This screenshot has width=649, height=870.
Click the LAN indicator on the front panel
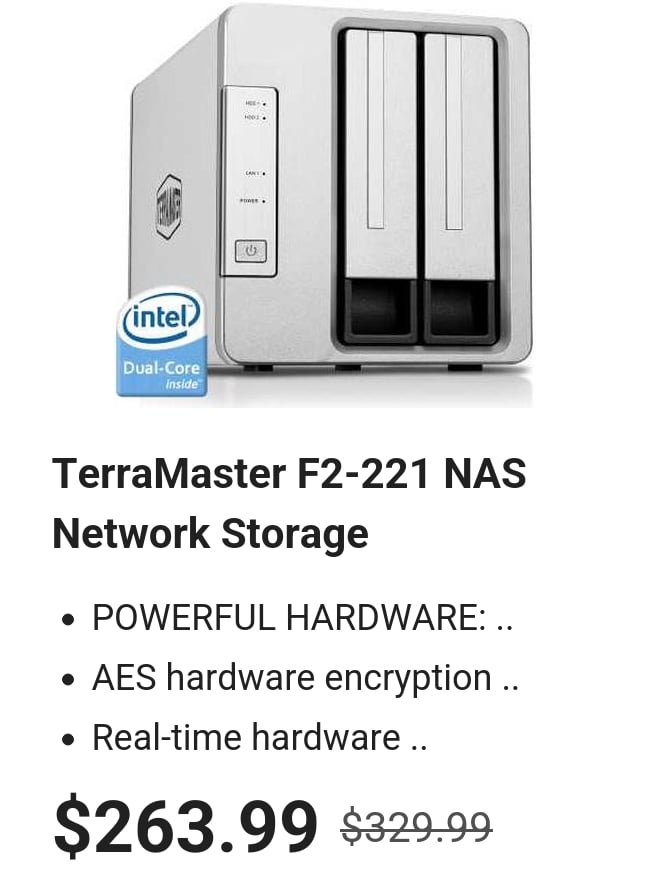pyautogui.click(x=255, y=174)
